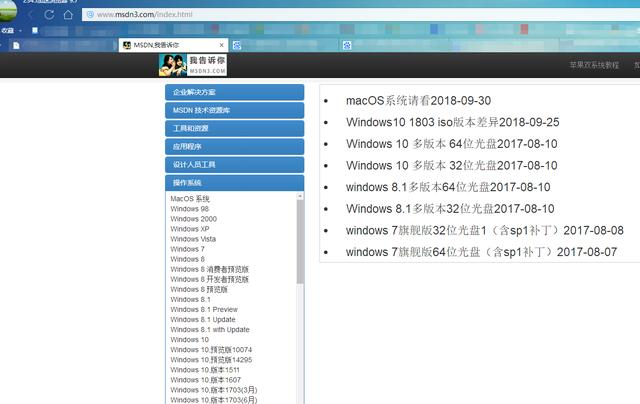Expand the 应用程序 section
This screenshot has height=404, width=640.
(235, 147)
